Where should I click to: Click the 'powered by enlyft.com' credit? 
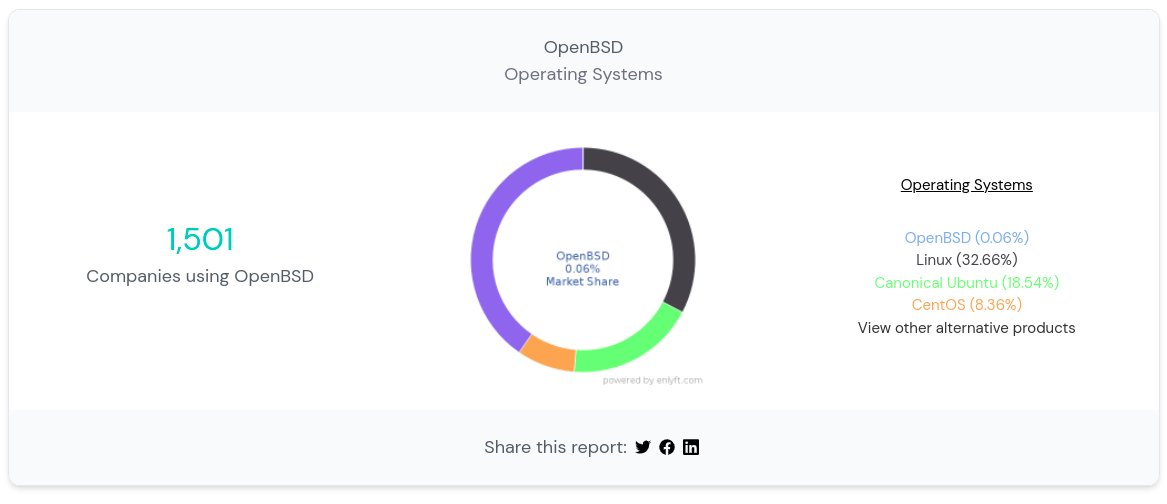(x=652, y=380)
